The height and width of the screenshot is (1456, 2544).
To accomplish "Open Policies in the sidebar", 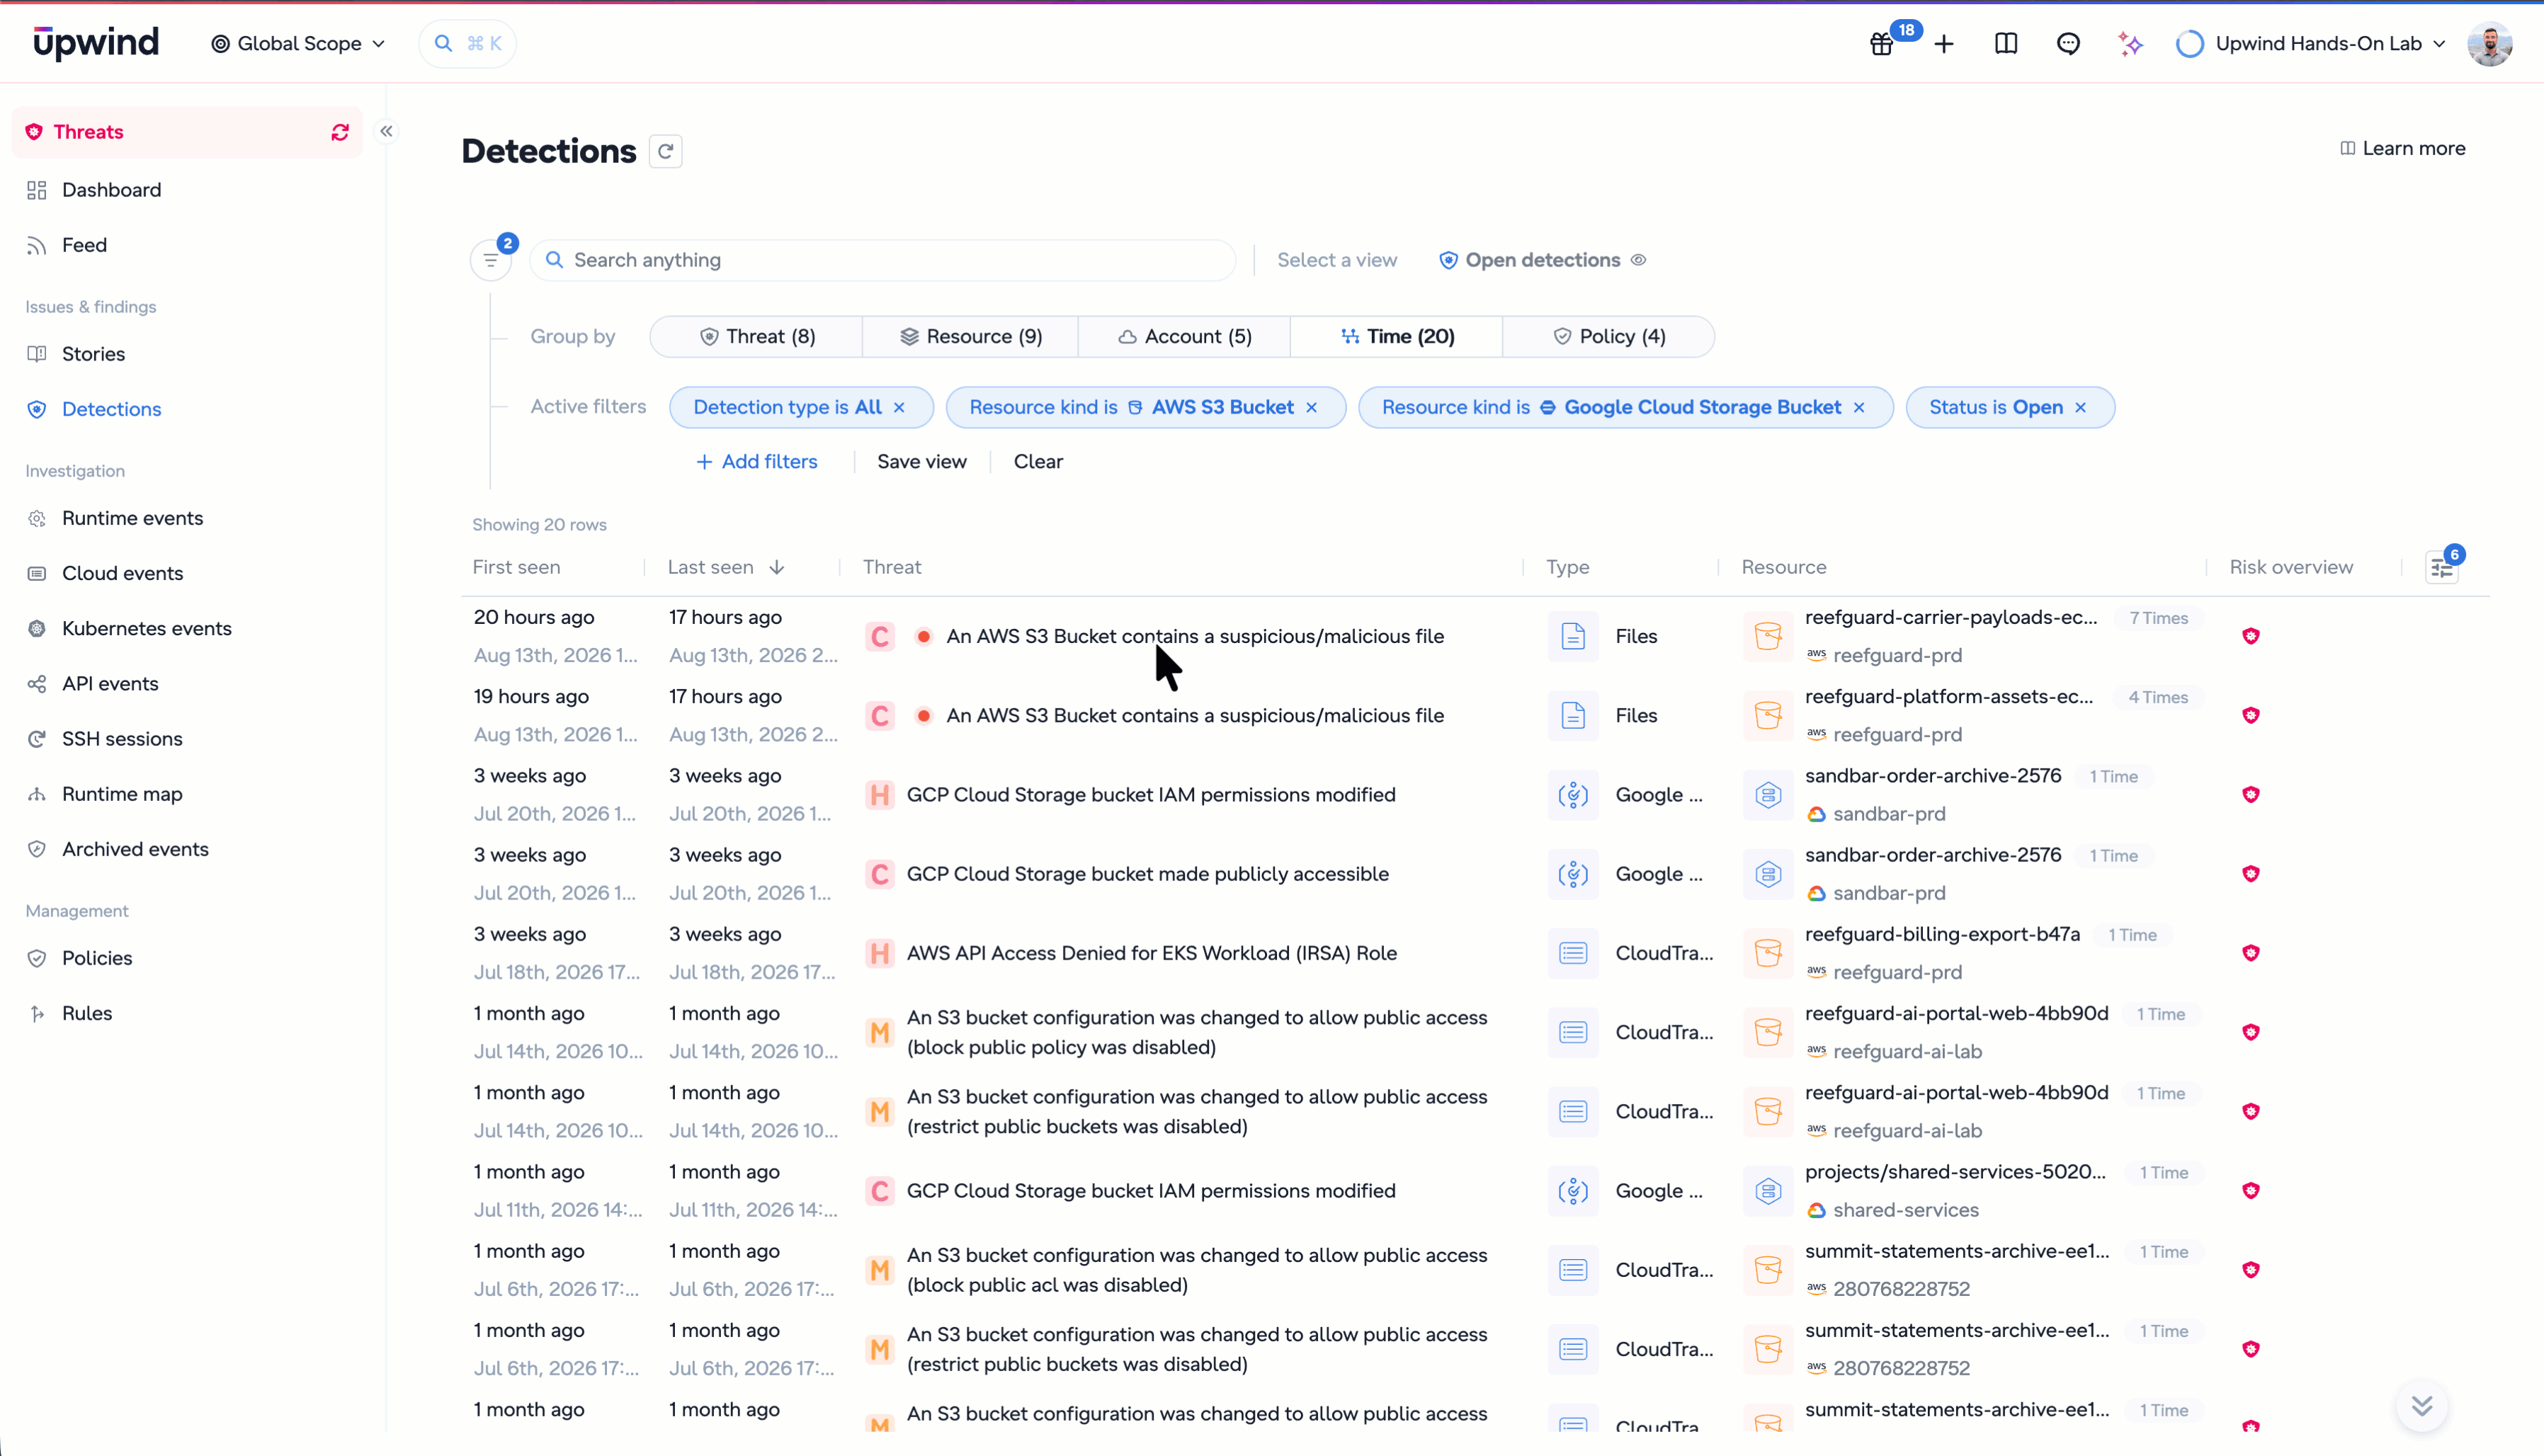I will click(x=97, y=958).
